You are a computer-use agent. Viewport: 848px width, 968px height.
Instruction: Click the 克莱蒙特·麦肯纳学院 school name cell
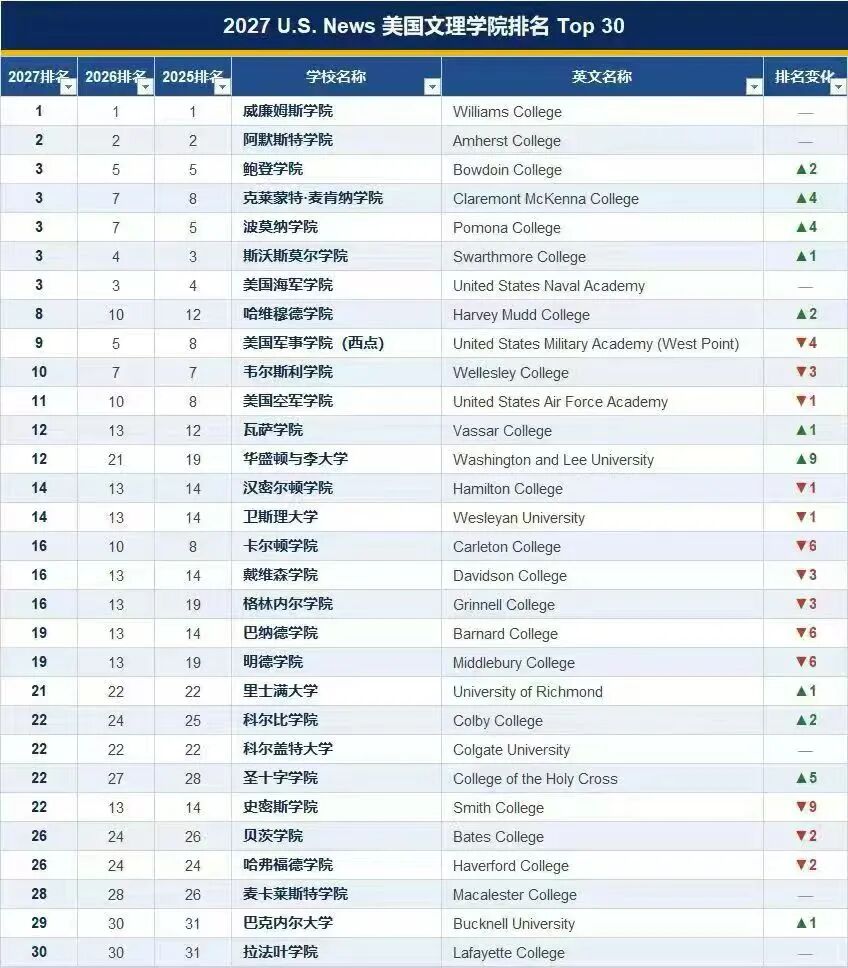point(336,199)
